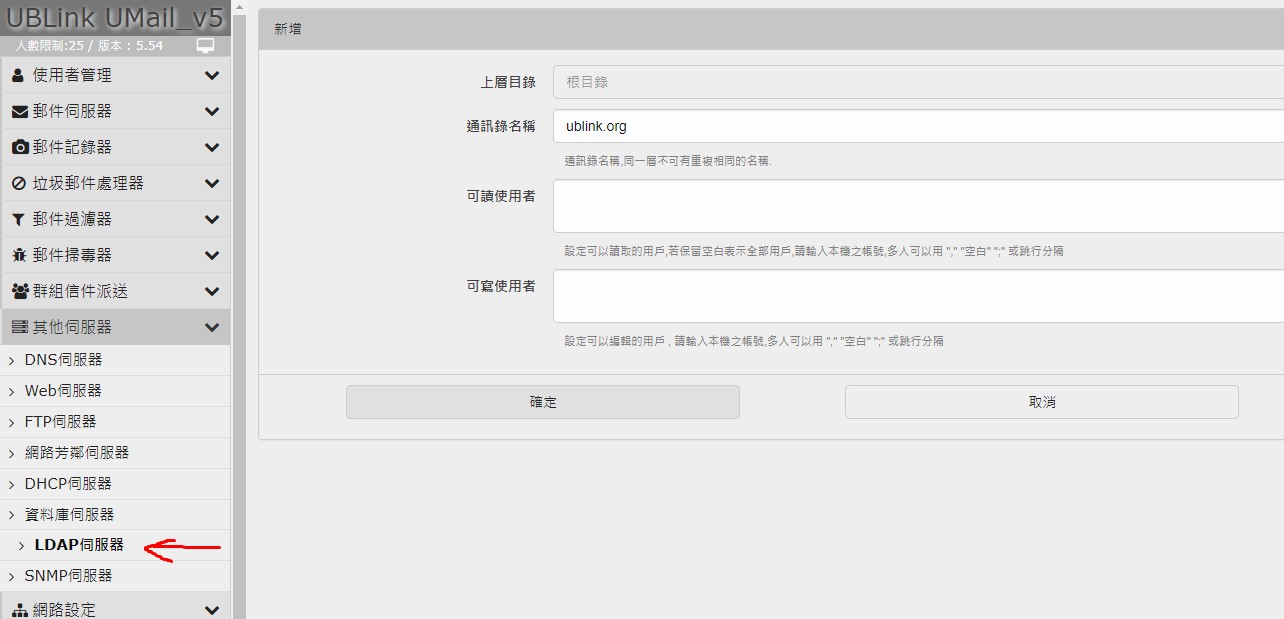Click the server icon for 其他伺服器
The width and height of the screenshot is (1284, 619).
[19, 328]
